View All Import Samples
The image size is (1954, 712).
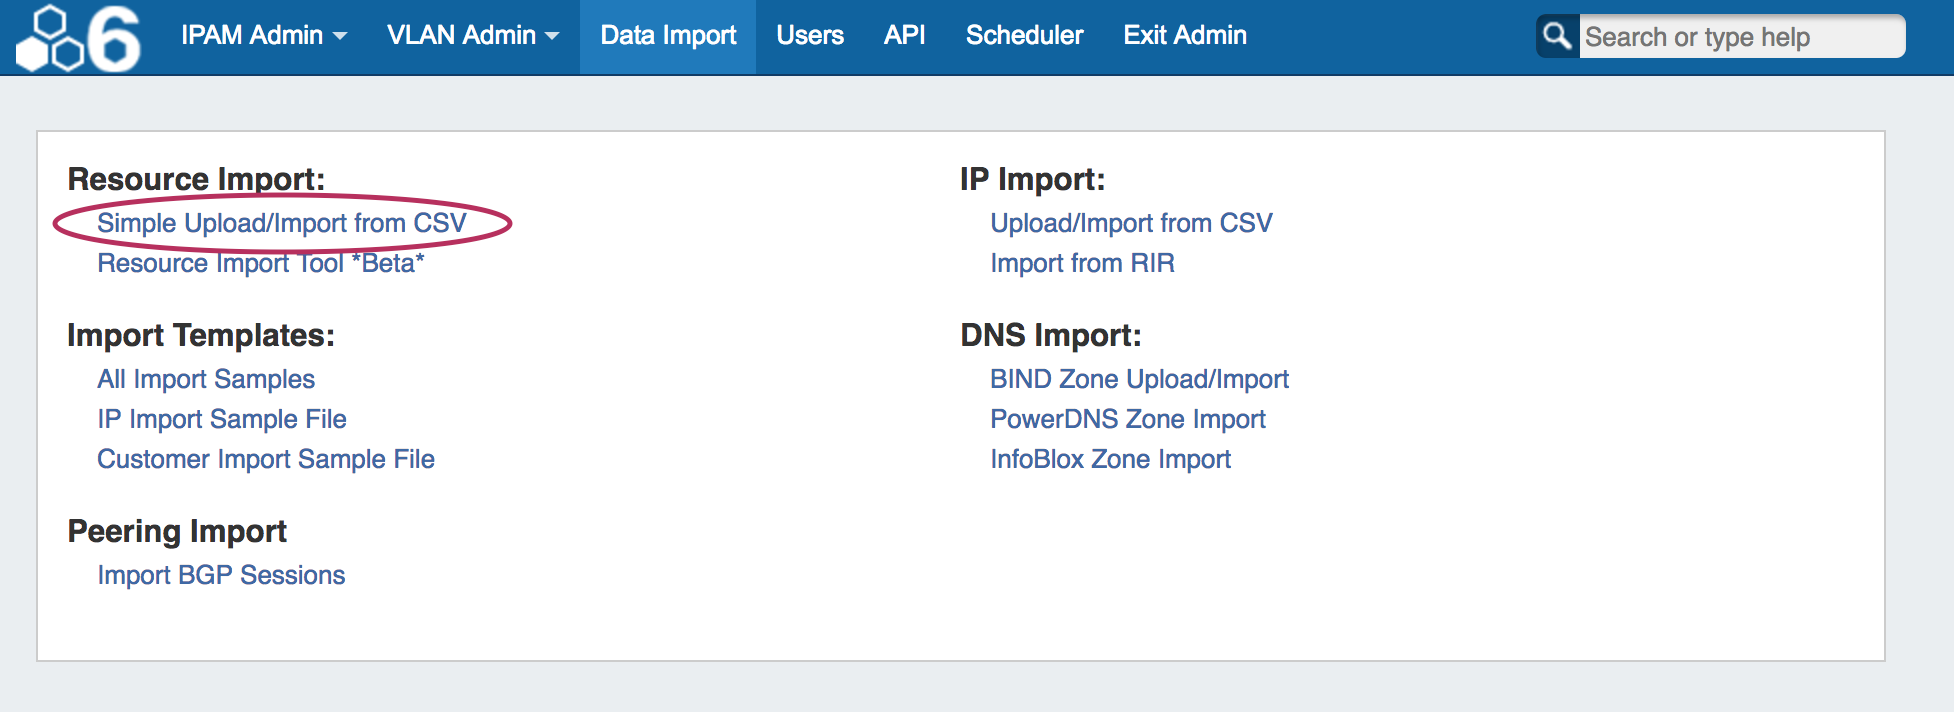[x=206, y=379]
